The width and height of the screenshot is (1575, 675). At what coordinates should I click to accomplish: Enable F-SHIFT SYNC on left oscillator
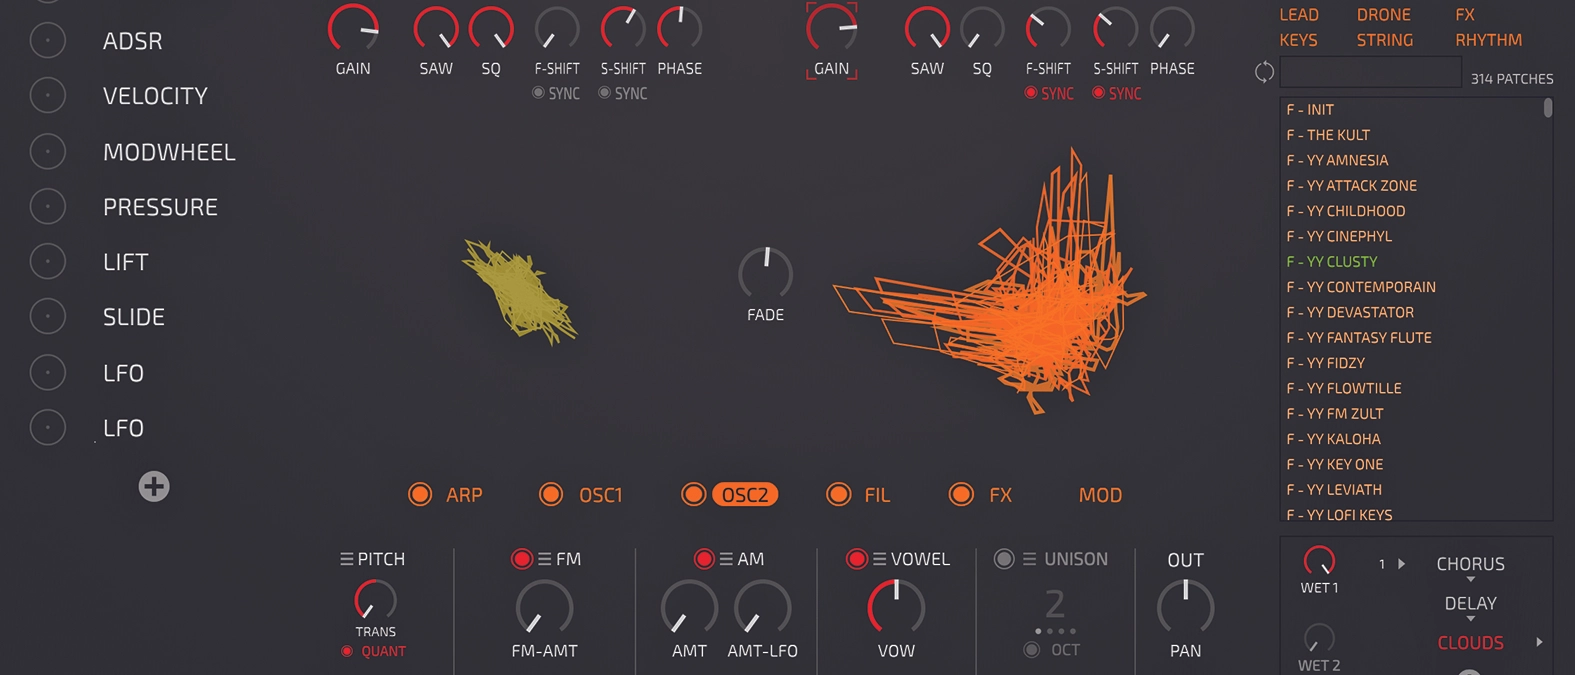pyautogui.click(x=538, y=93)
